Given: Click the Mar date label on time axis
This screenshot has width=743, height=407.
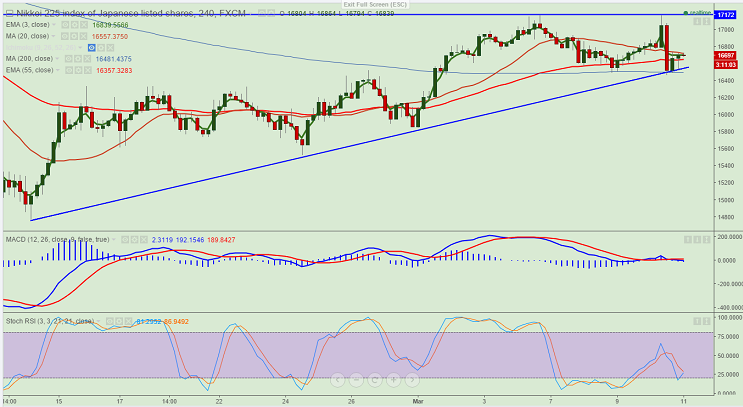Looking at the screenshot, I should tap(417, 401).
